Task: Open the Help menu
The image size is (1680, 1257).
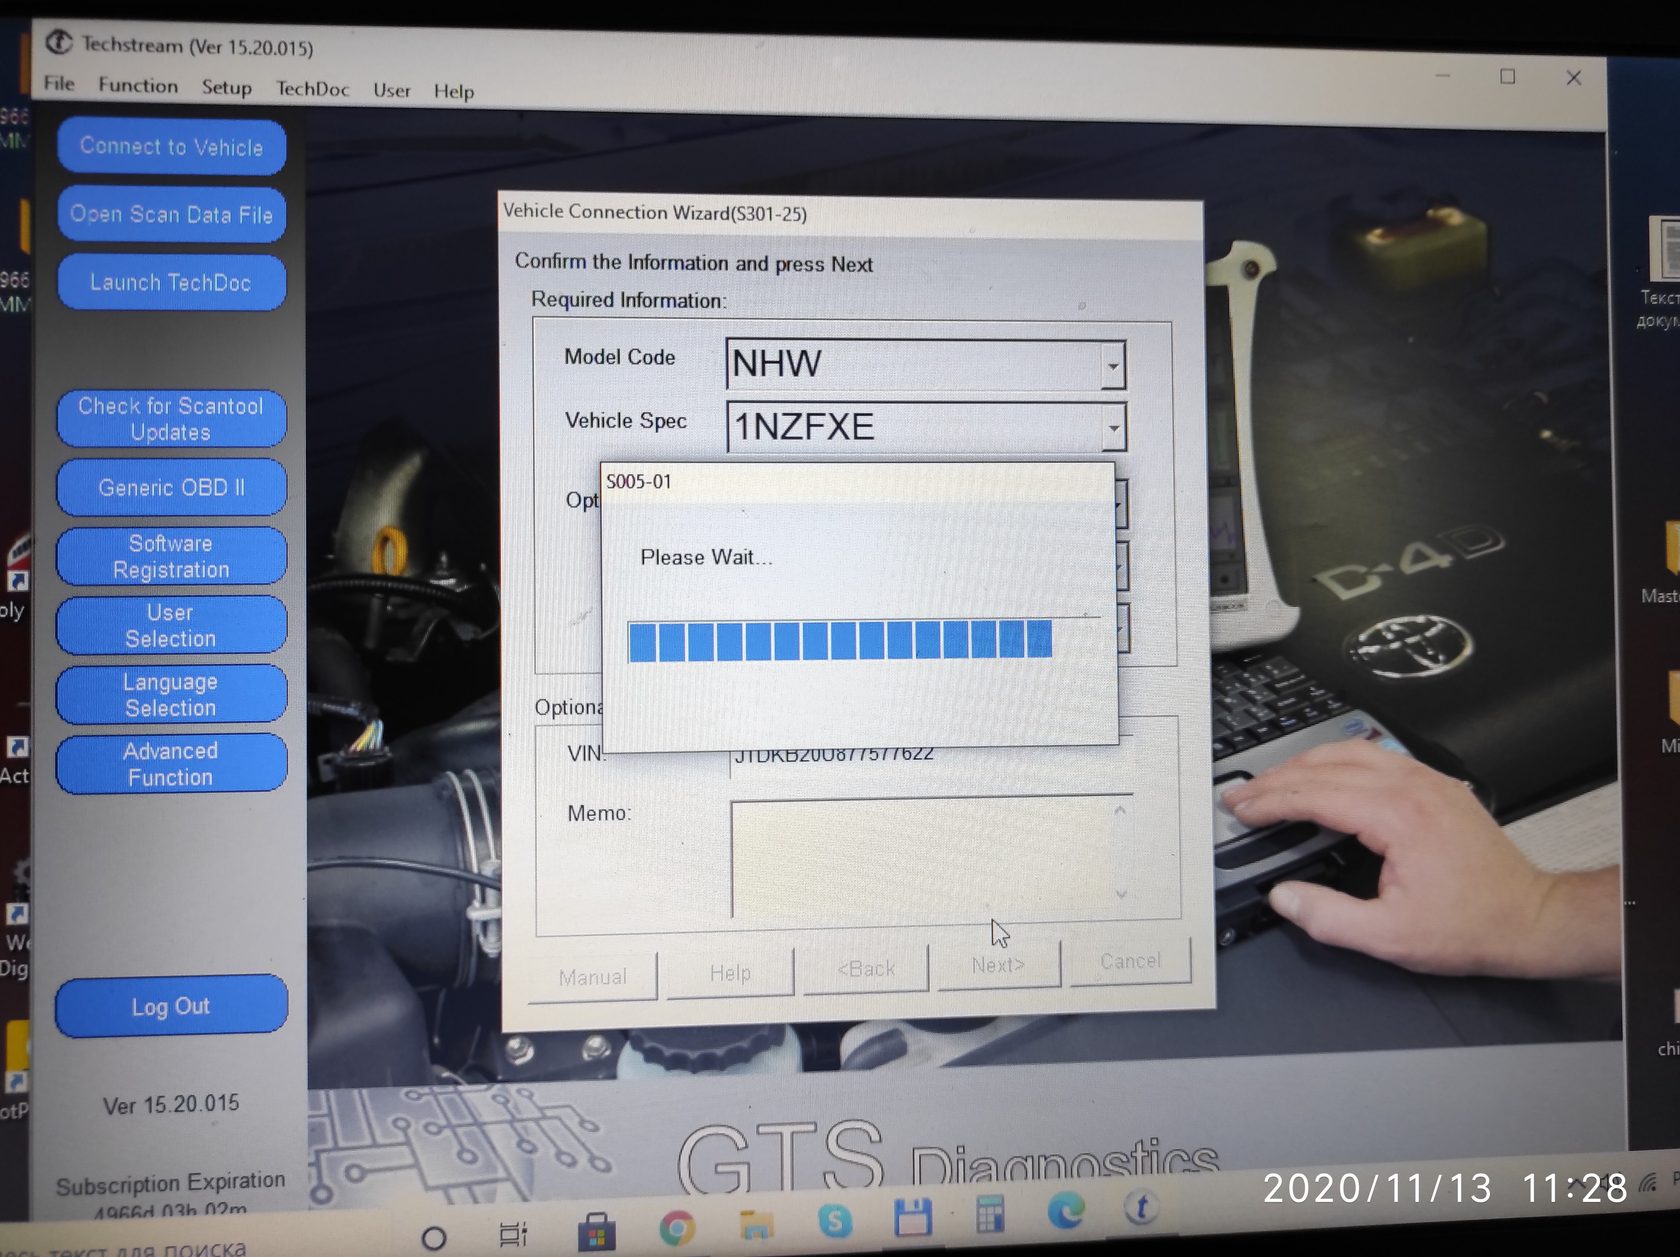Action: 453,91
